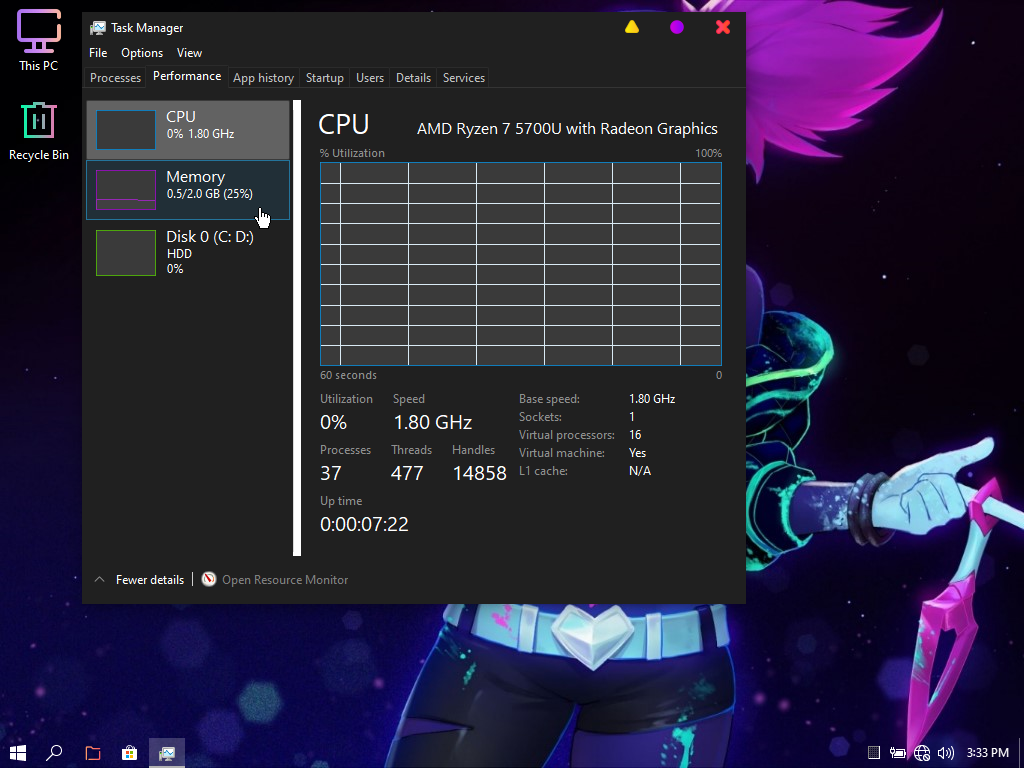Switch to the Processes tab
Screen dimensions: 1024x768
click(116, 78)
